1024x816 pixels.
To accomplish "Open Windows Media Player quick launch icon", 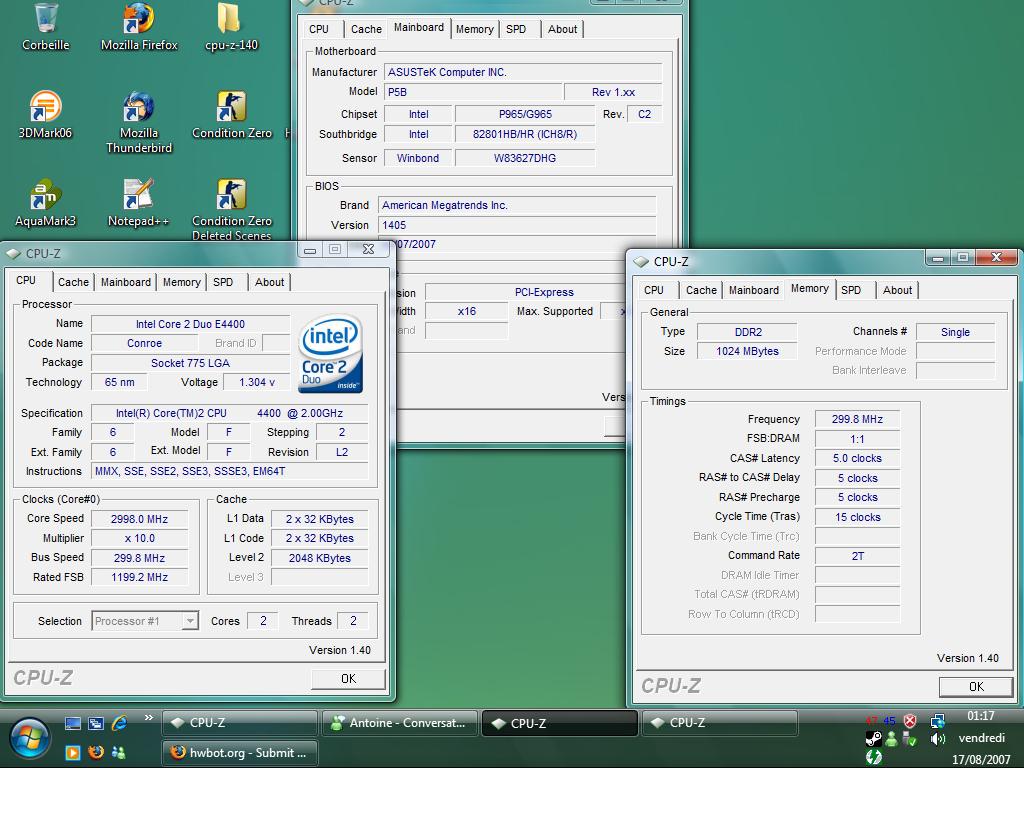I will (x=72, y=753).
